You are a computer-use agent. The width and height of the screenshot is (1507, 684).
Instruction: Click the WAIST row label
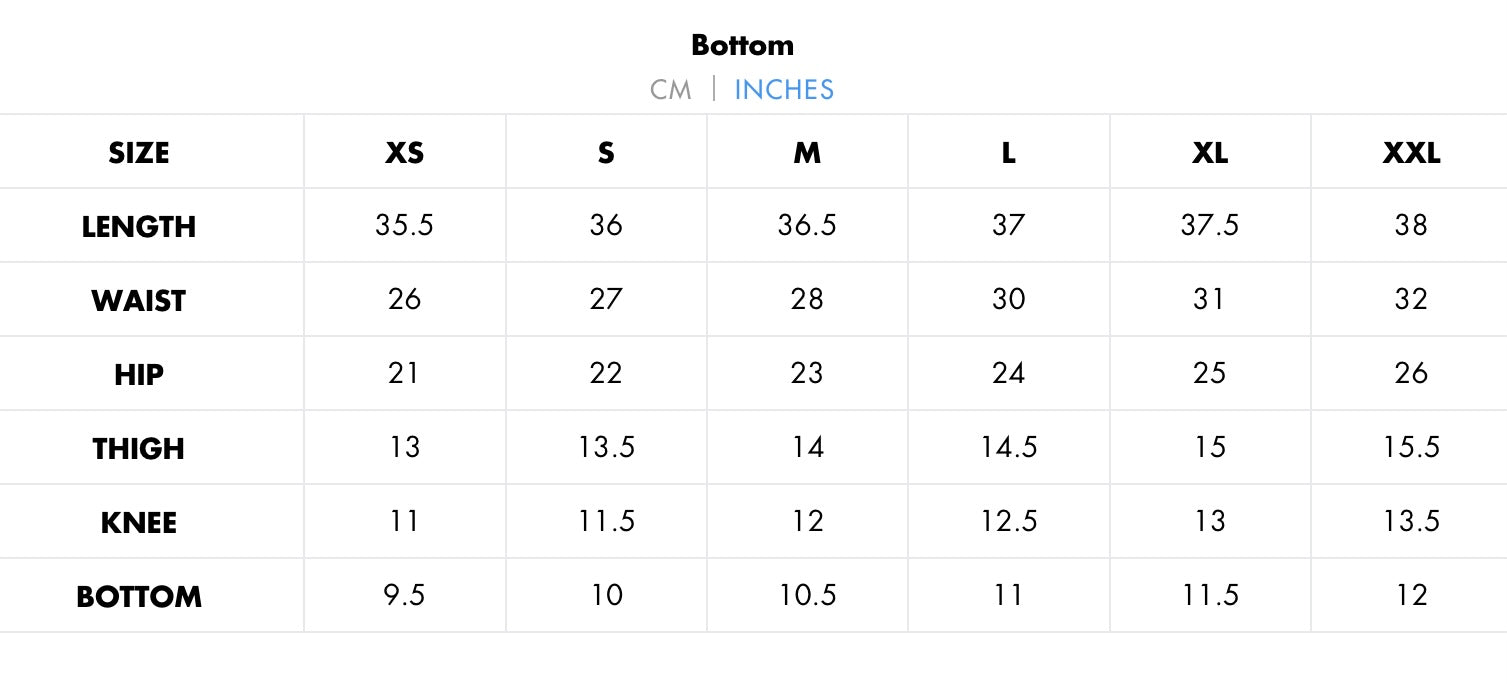139,301
